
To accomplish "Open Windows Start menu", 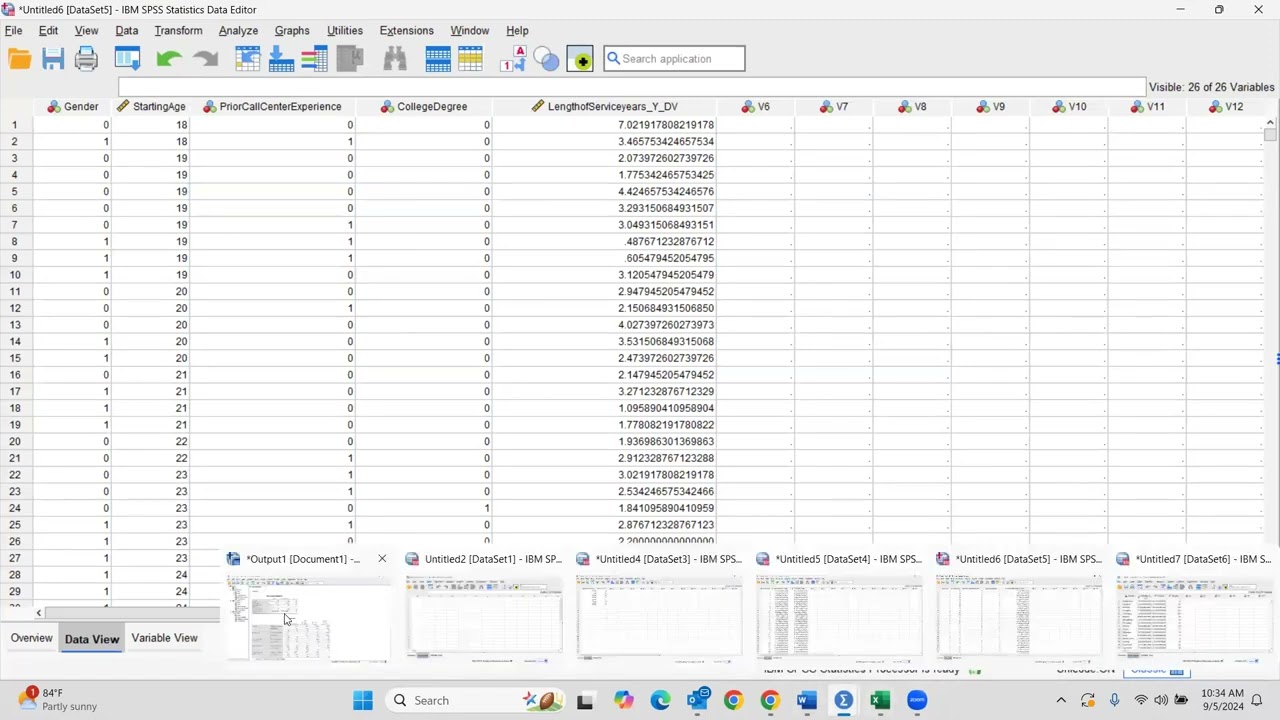I will pyautogui.click(x=362, y=700).
